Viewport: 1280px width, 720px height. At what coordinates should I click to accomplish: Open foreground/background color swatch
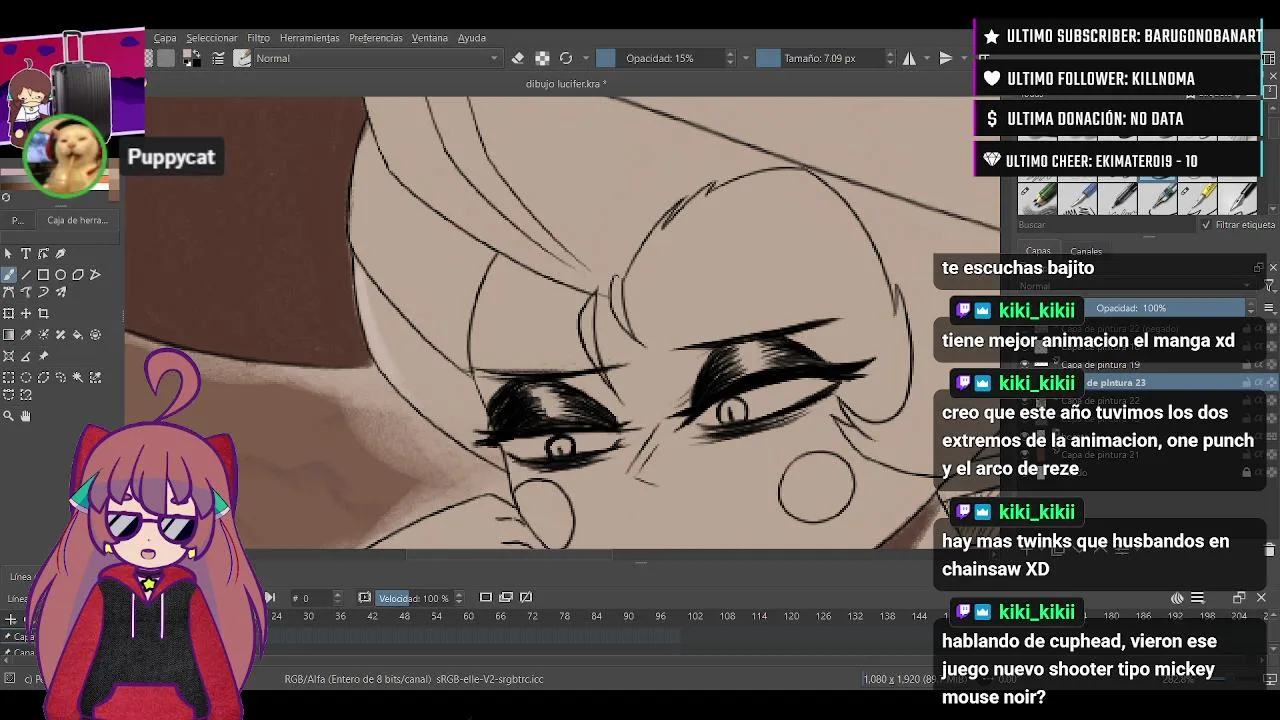point(190,58)
